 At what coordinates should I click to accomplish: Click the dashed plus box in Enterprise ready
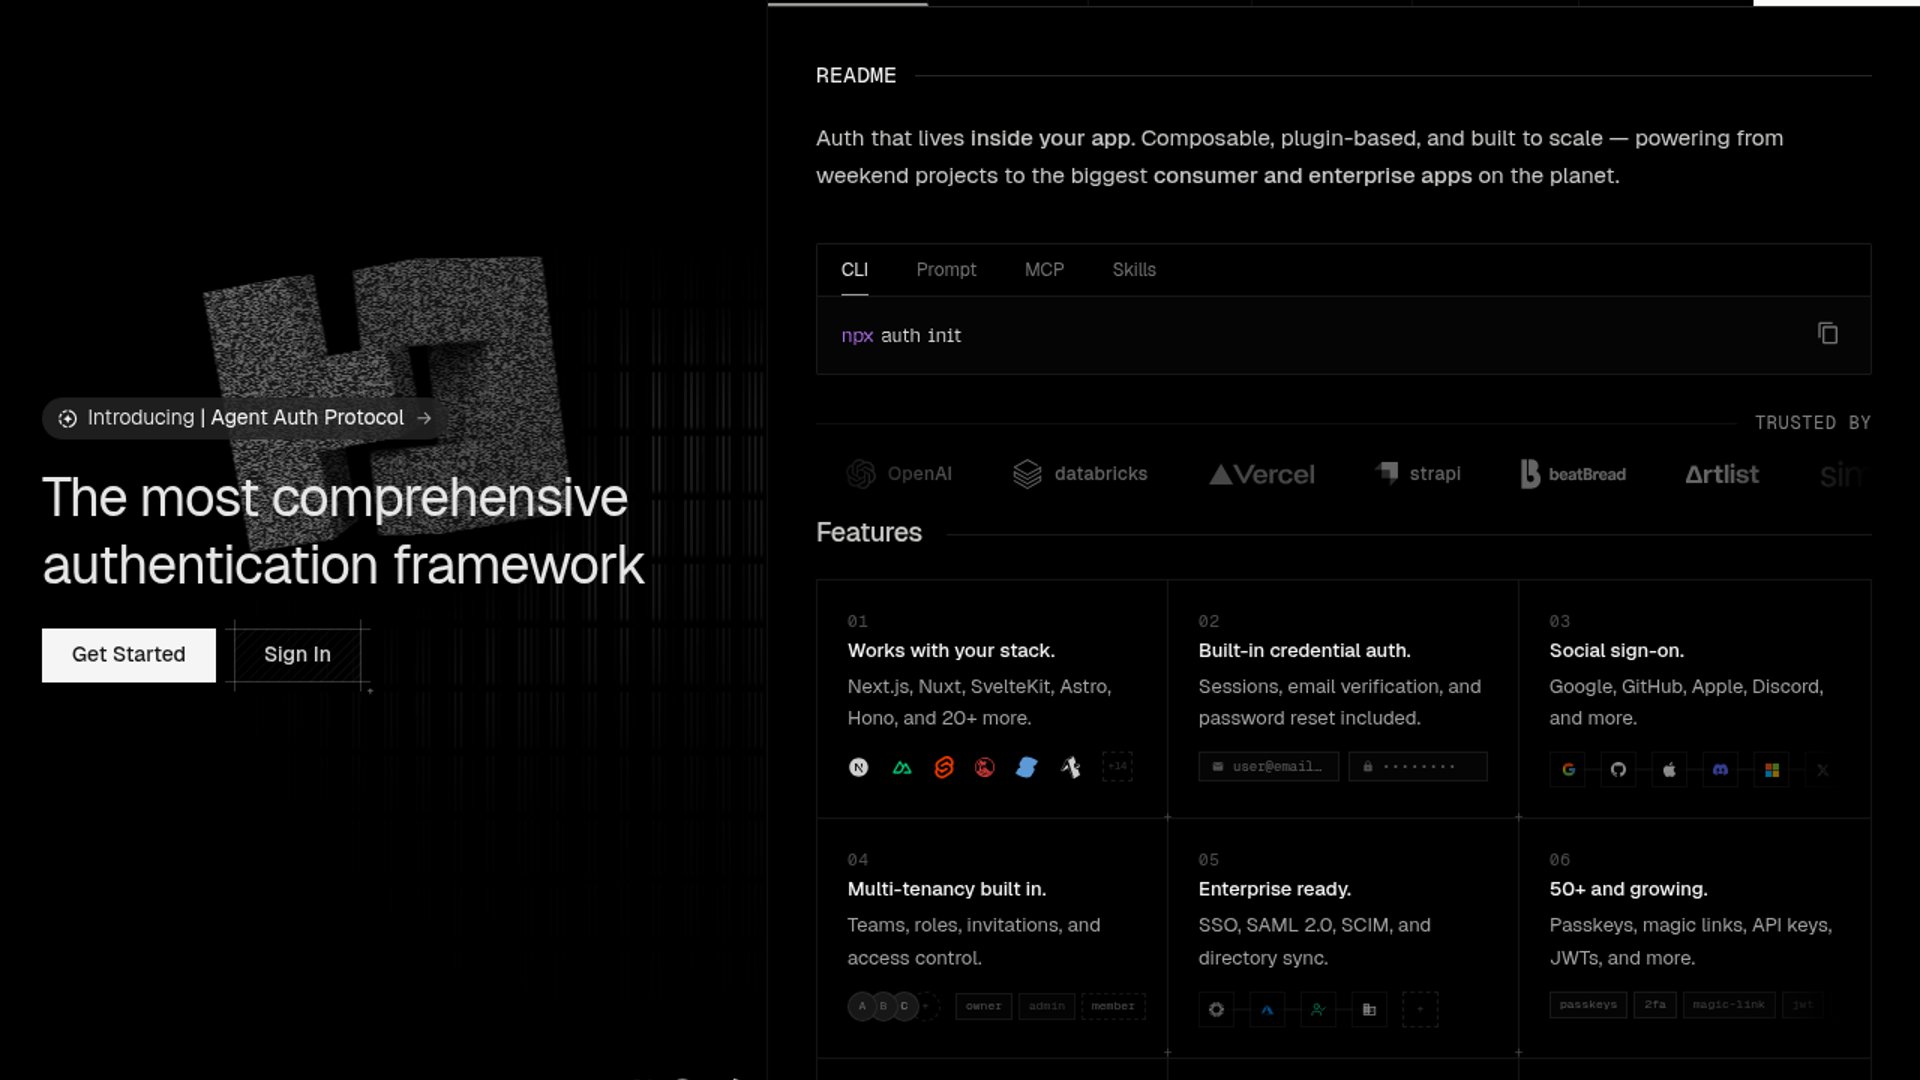[1420, 1010]
